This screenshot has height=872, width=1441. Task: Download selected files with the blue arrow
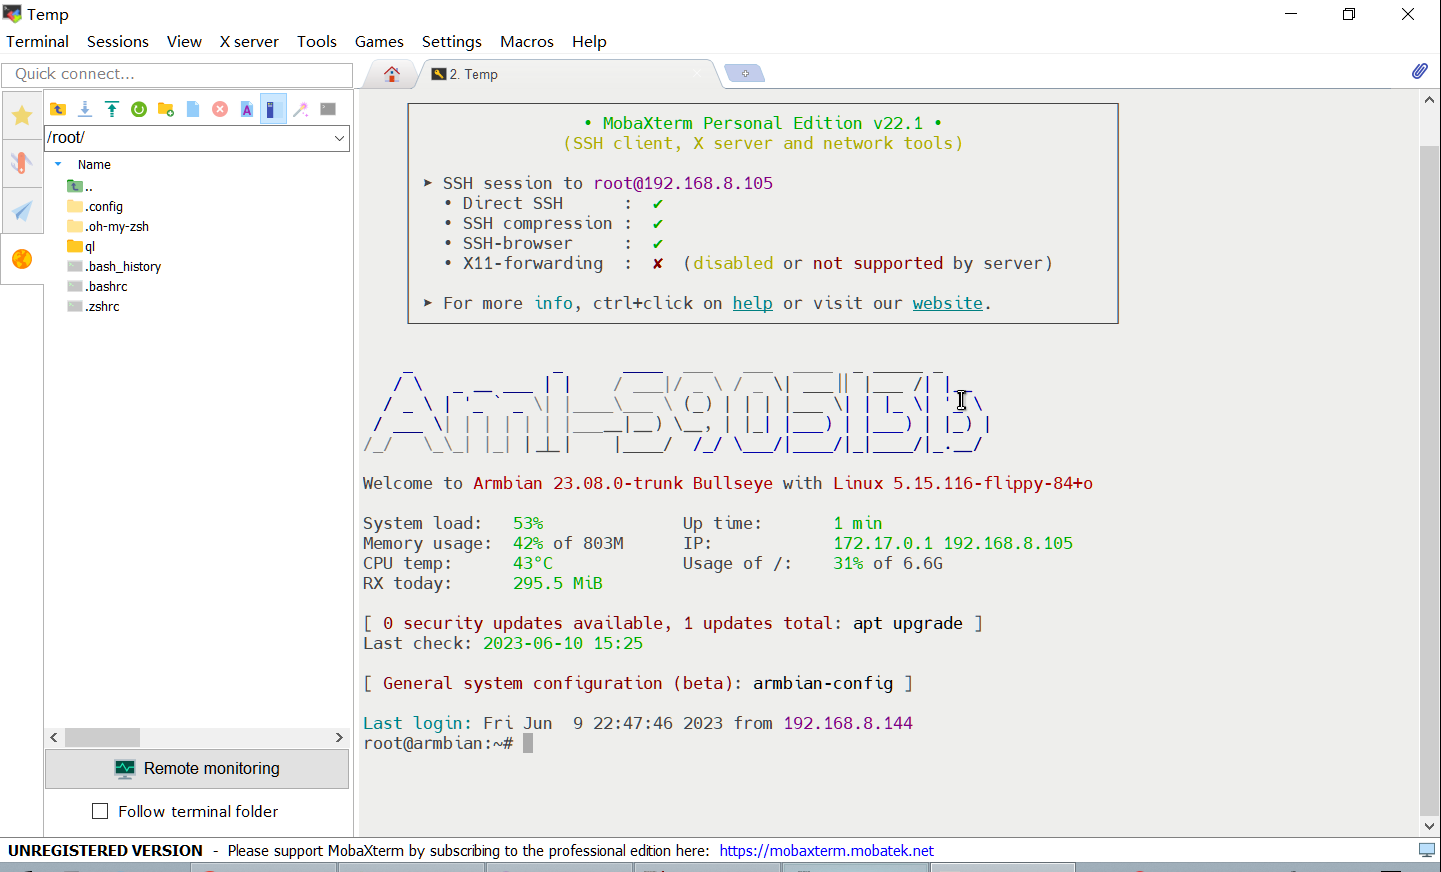(x=85, y=109)
